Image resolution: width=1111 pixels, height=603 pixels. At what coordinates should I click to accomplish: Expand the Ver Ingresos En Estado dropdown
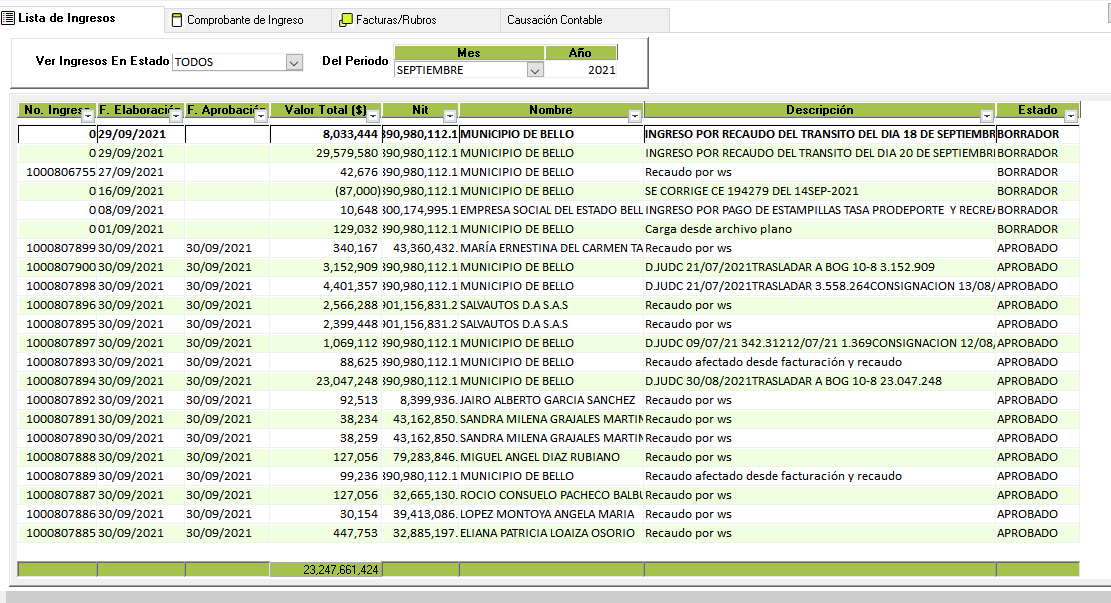(294, 62)
